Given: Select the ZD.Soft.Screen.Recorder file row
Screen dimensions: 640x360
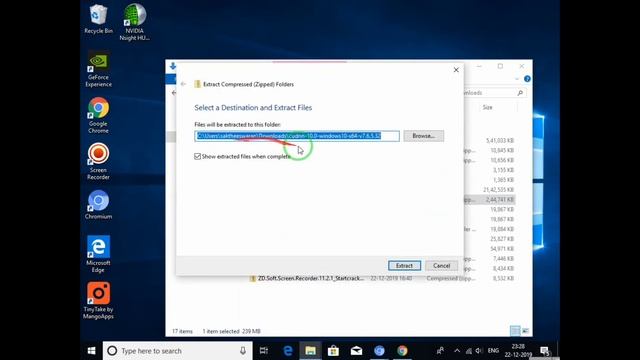Looking at the screenshot, I should (382, 278).
